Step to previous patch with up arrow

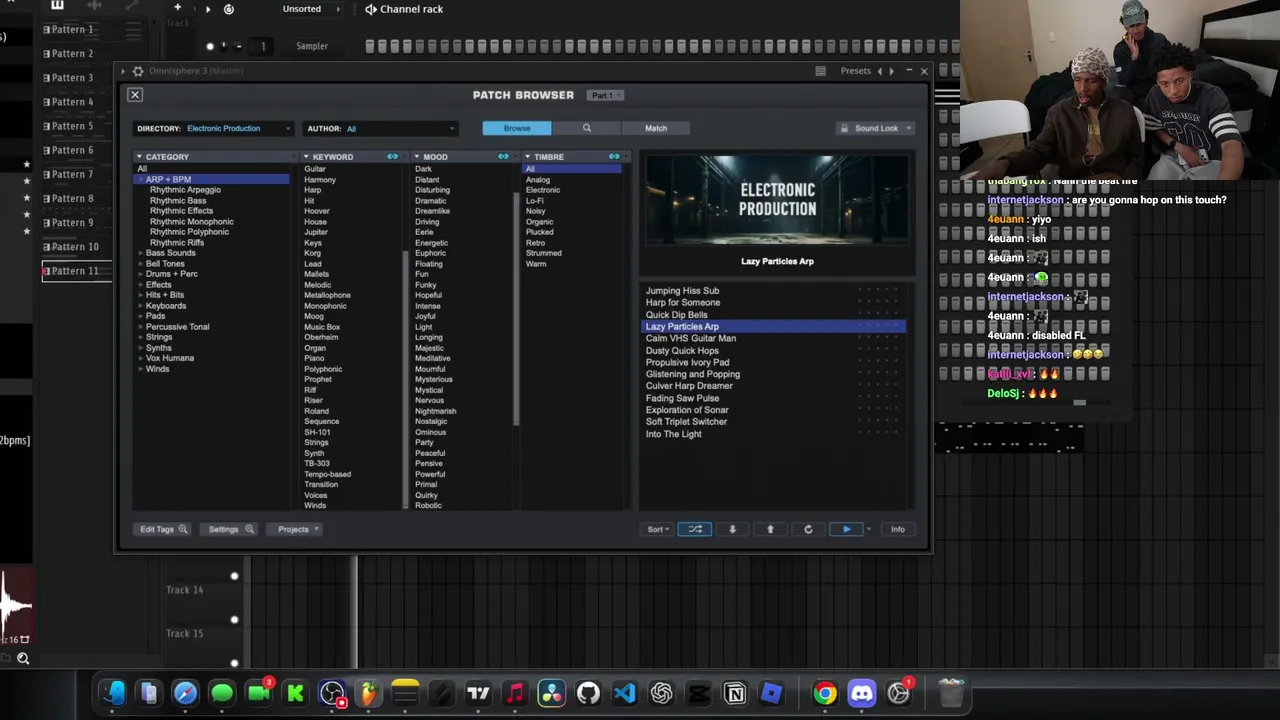click(x=770, y=529)
